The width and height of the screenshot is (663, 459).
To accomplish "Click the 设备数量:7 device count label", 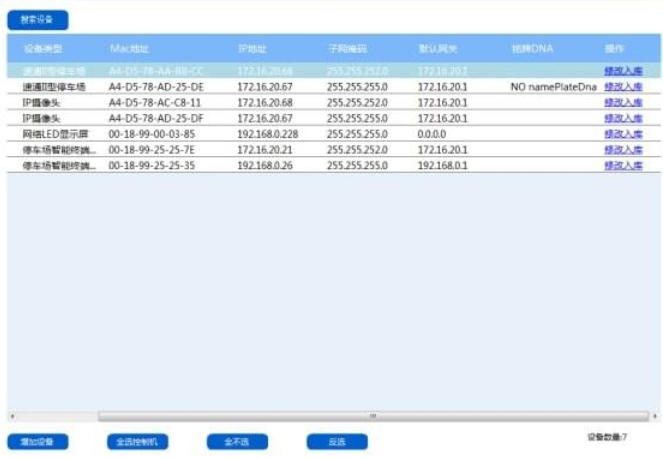I will pyautogui.click(x=607, y=437).
